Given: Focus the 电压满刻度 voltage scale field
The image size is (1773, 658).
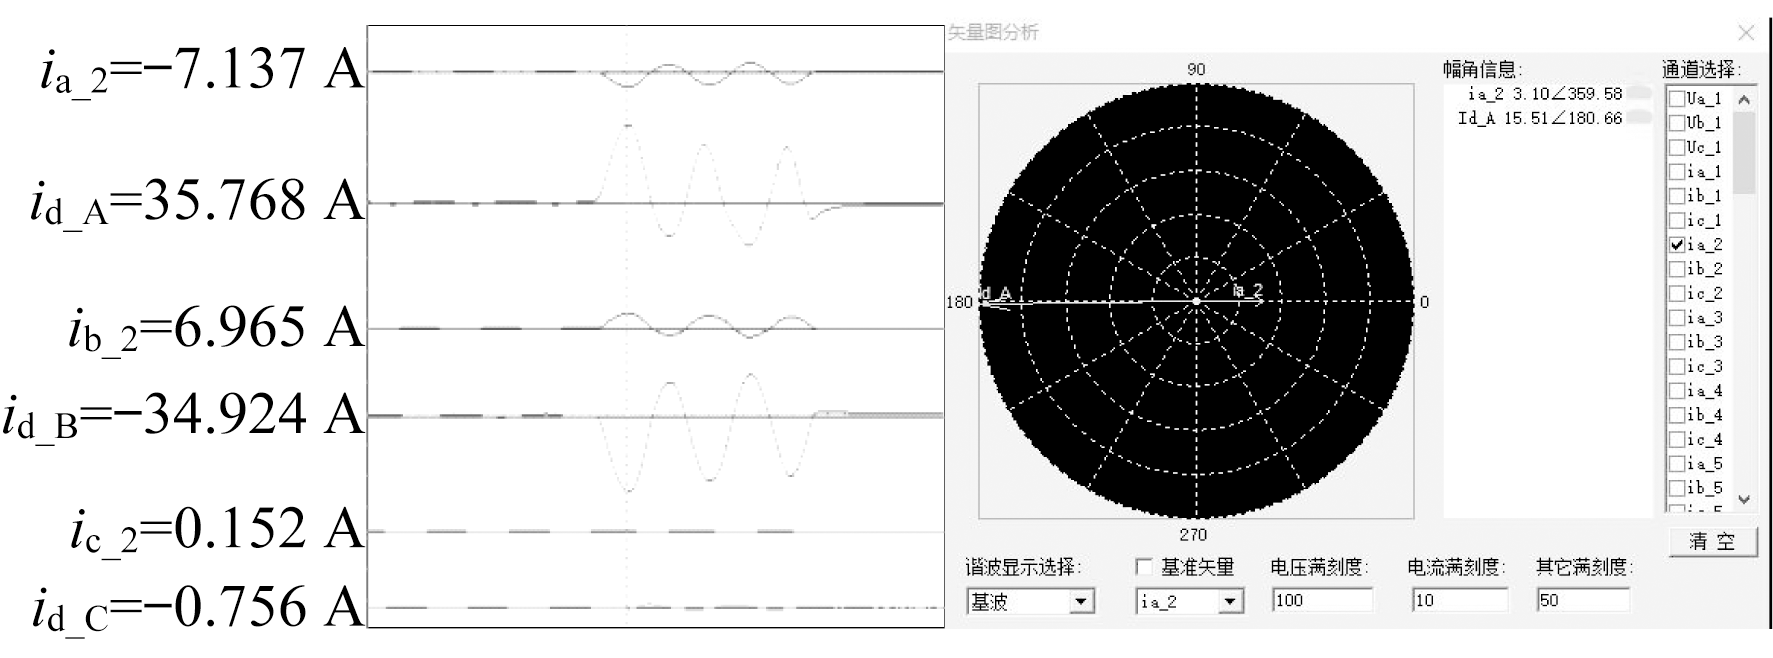Looking at the screenshot, I should click(x=1321, y=600).
